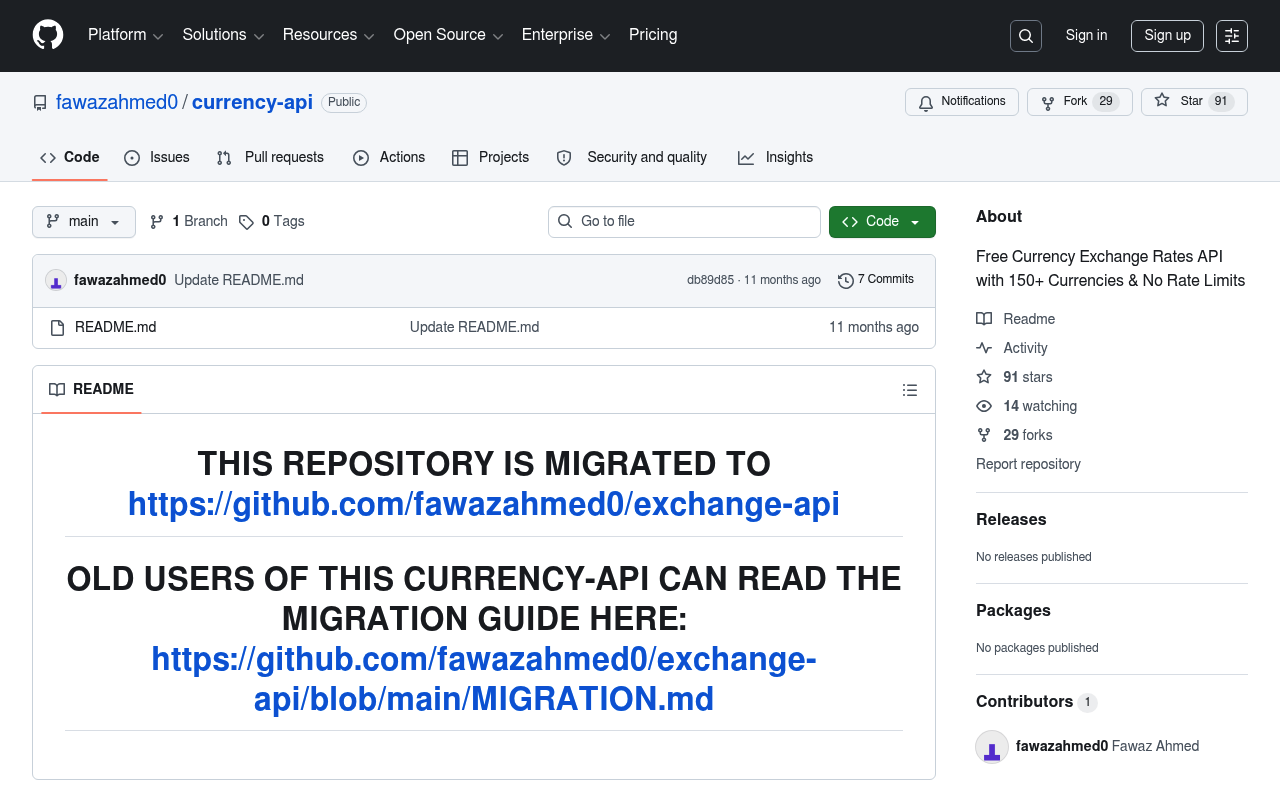
Task: View the 7 Commits history
Action: tap(876, 280)
